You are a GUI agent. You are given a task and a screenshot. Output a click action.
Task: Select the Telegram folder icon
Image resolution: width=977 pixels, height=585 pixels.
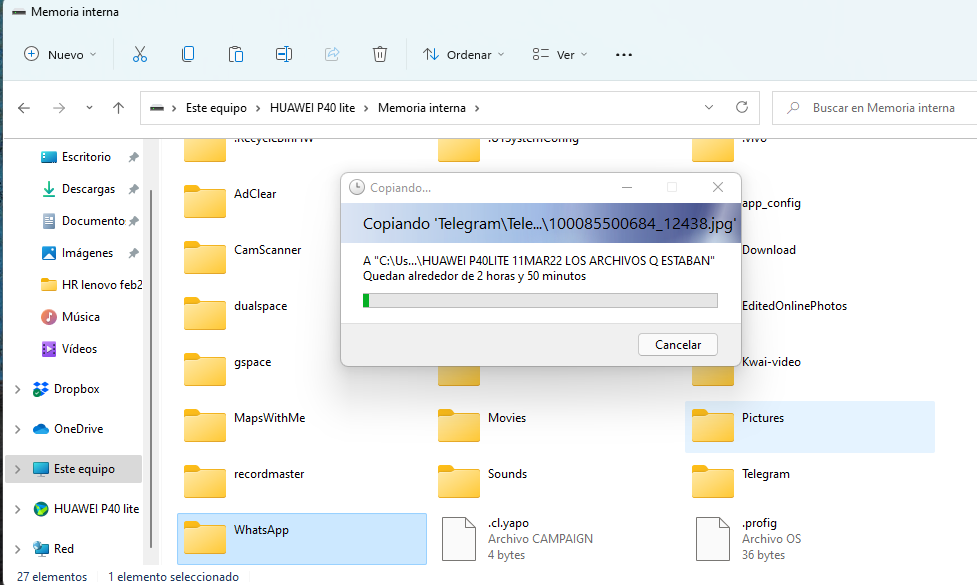coord(713,482)
